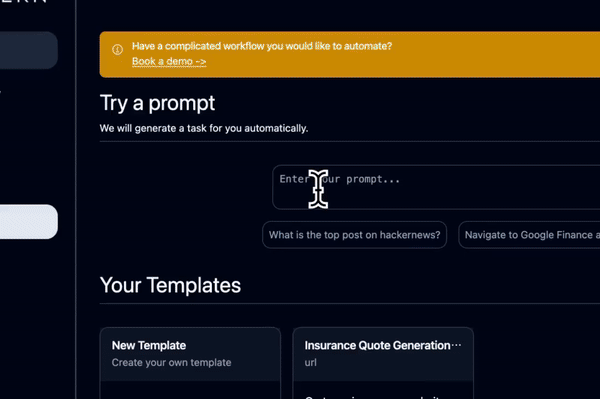Viewport: 600px width, 399px height.
Task: Click the complicated workflow banner text
Action: click(262, 46)
